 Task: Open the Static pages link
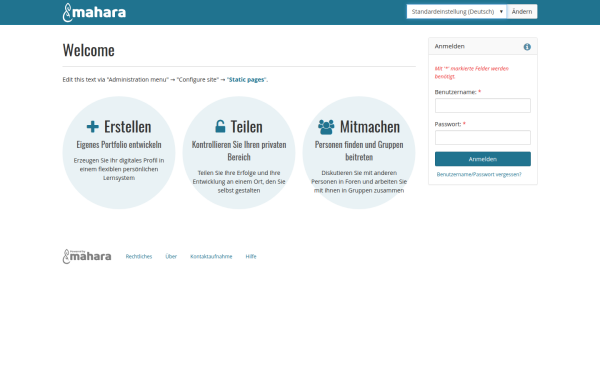(x=246, y=80)
